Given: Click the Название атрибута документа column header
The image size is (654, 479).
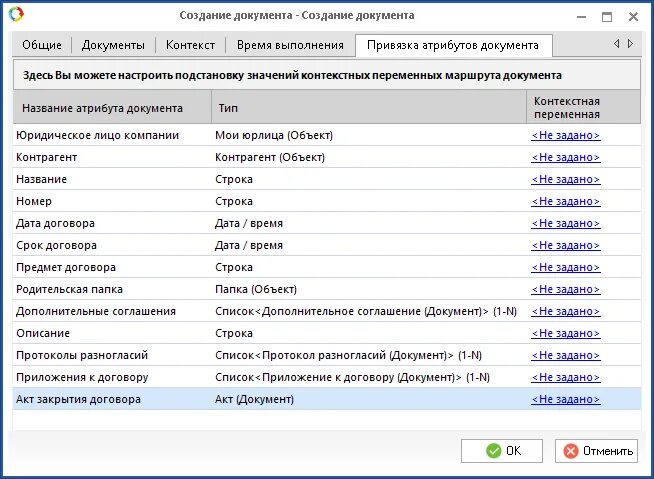Looking at the screenshot, I should point(112,107).
